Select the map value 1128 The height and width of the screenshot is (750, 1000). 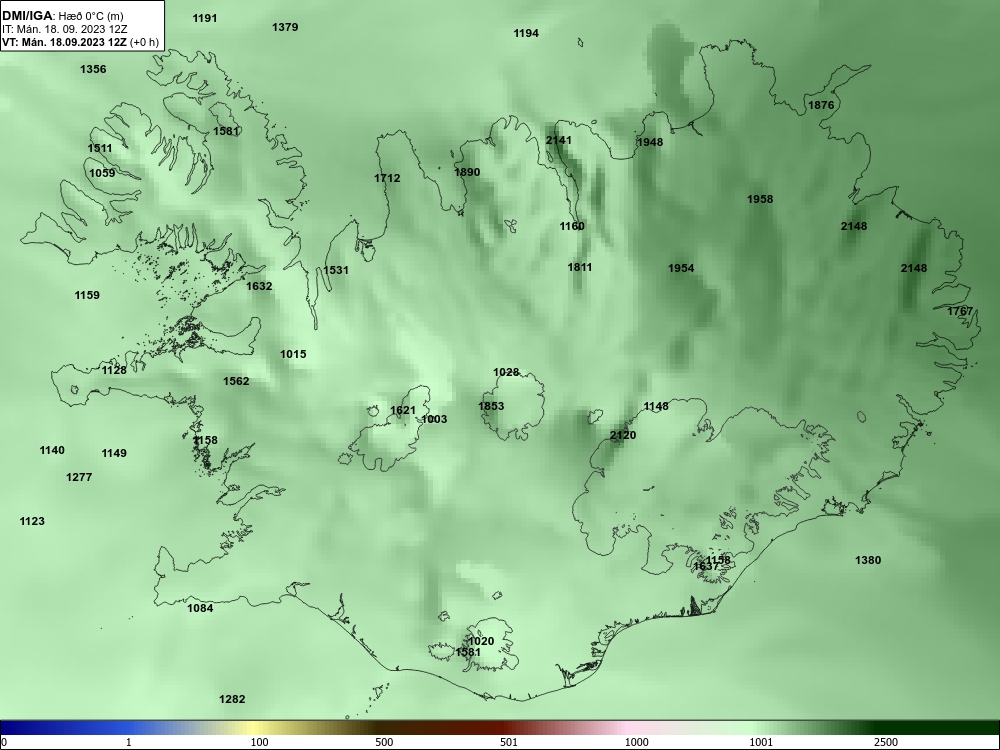click(x=114, y=371)
